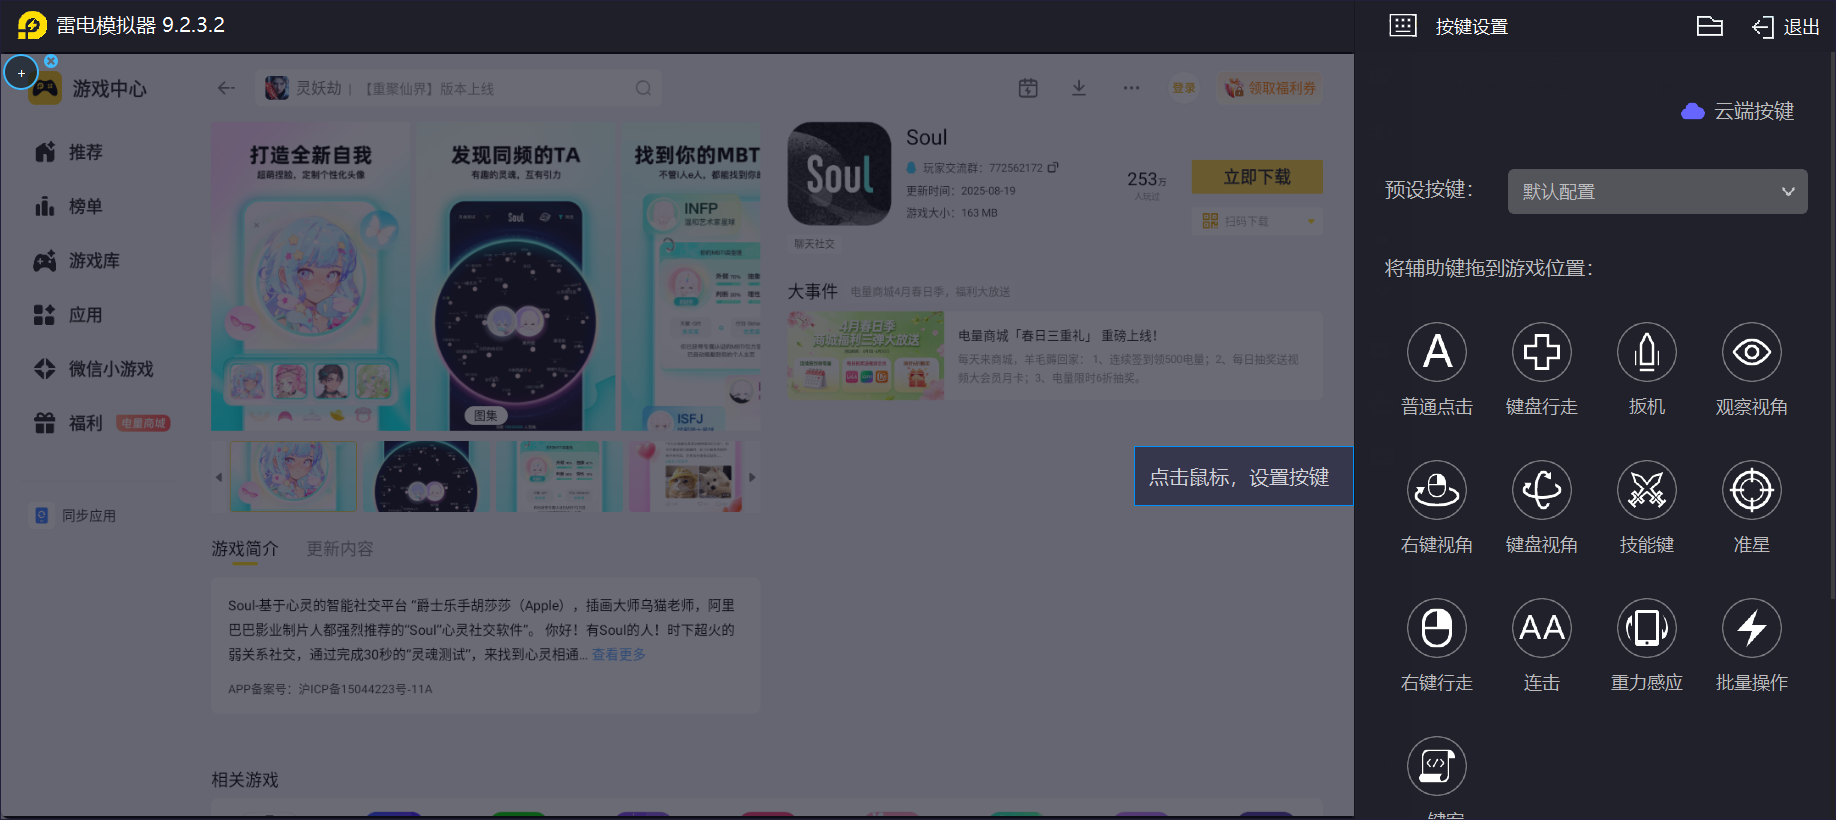Select the 键盘行走 D-pad key icon
Screen dimensions: 1836x820
point(1542,352)
